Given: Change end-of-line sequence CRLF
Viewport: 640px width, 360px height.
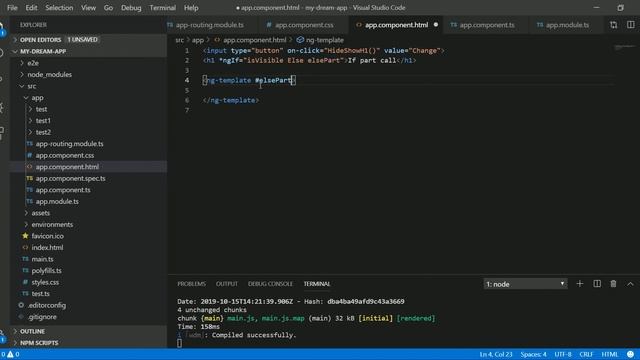Looking at the screenshot, I should [586, 354].
